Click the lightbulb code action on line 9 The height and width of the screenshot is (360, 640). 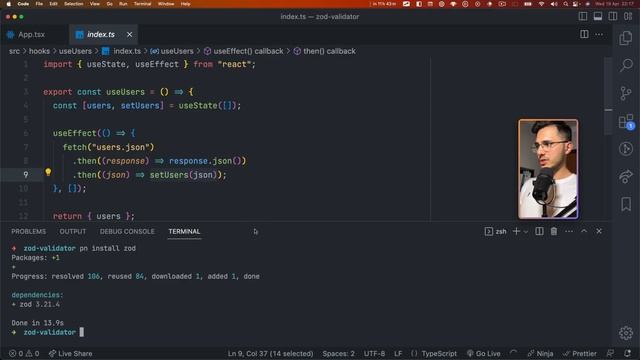click(48, 172)
